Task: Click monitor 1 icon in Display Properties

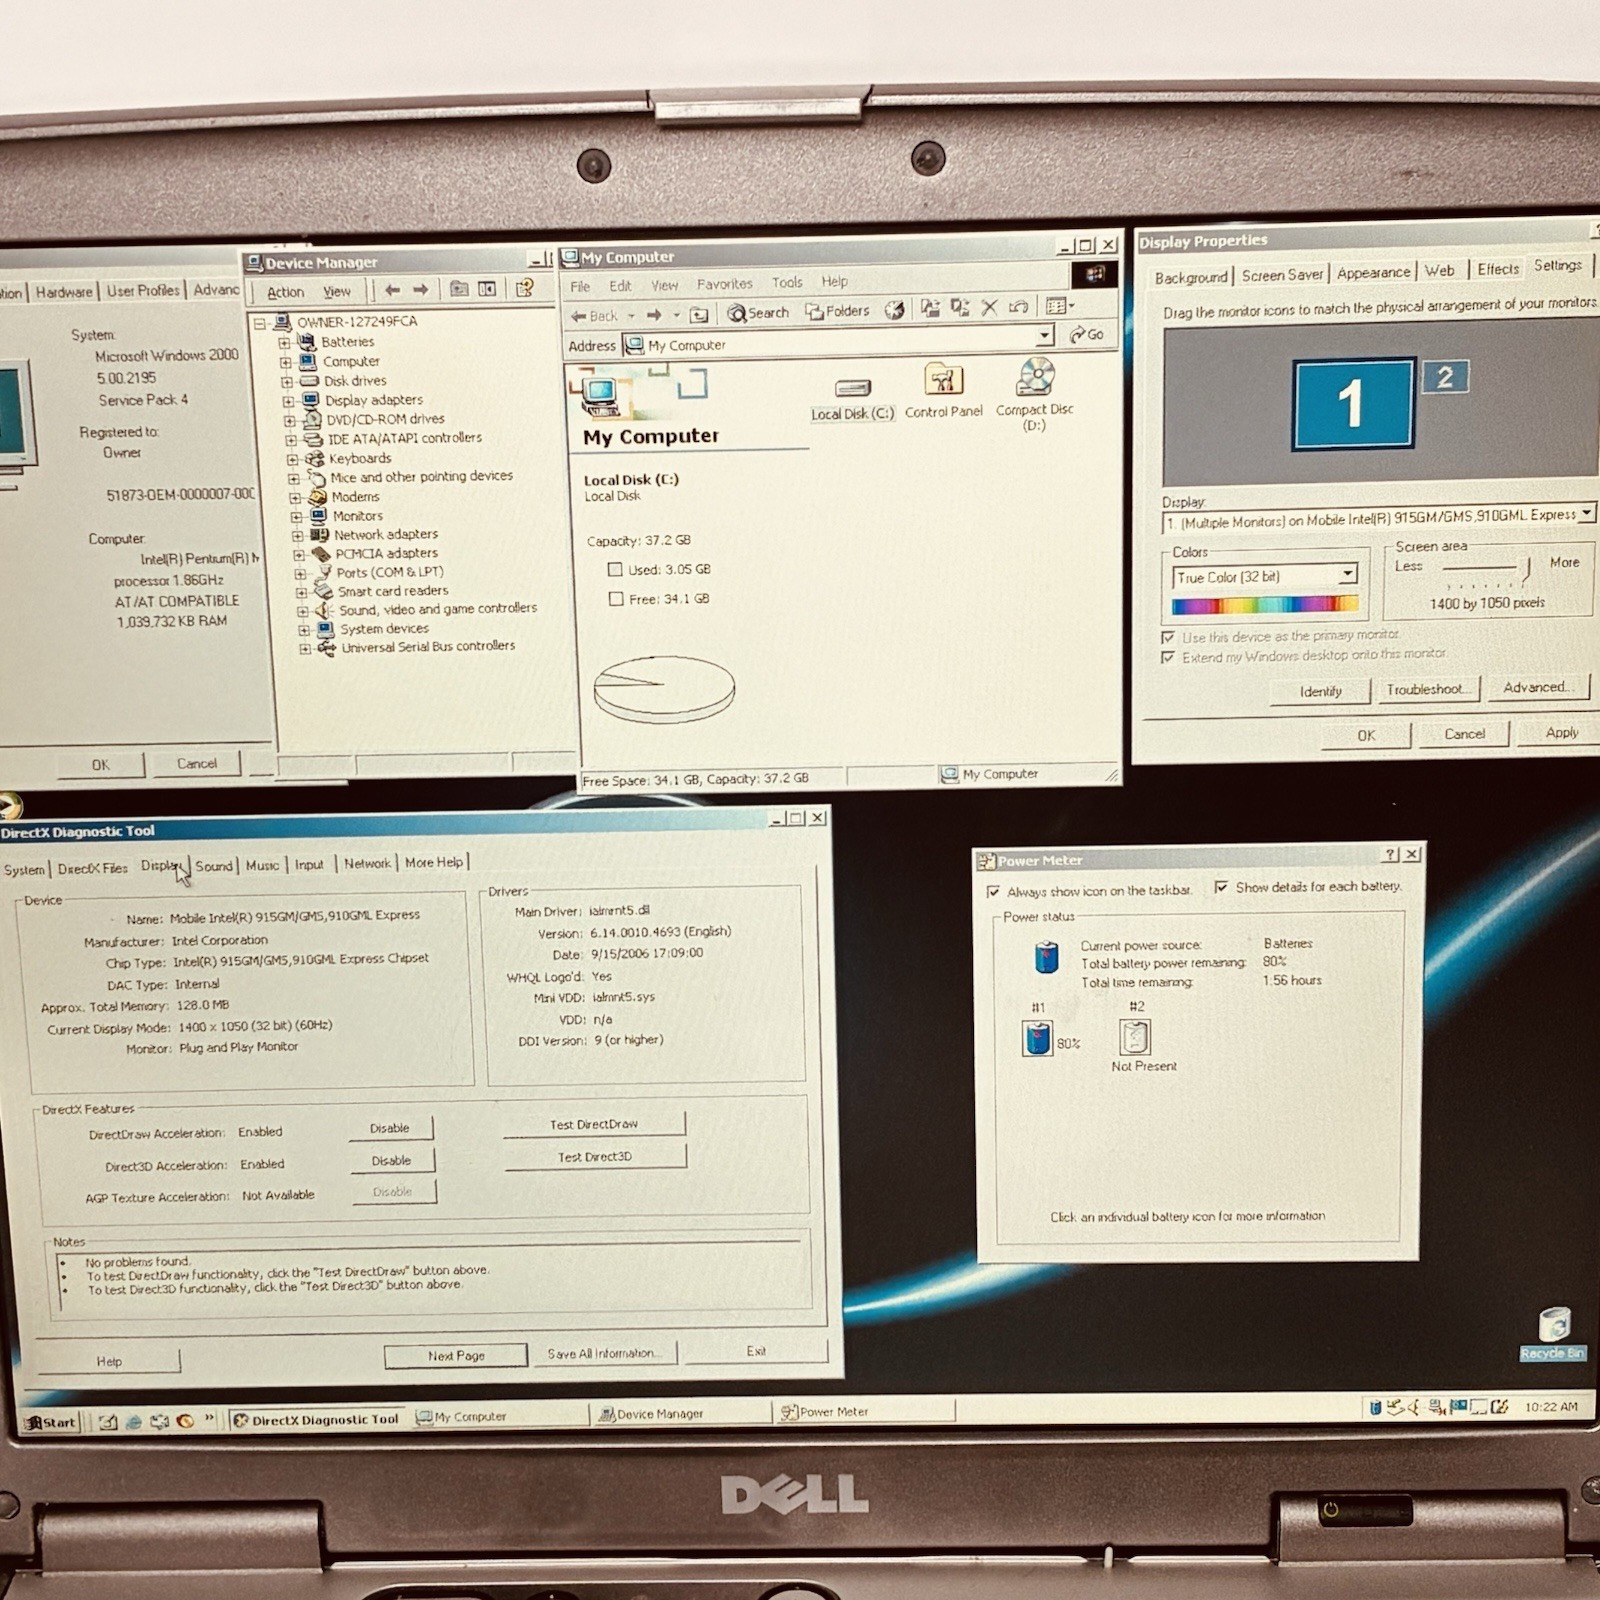Action: 1354,403
